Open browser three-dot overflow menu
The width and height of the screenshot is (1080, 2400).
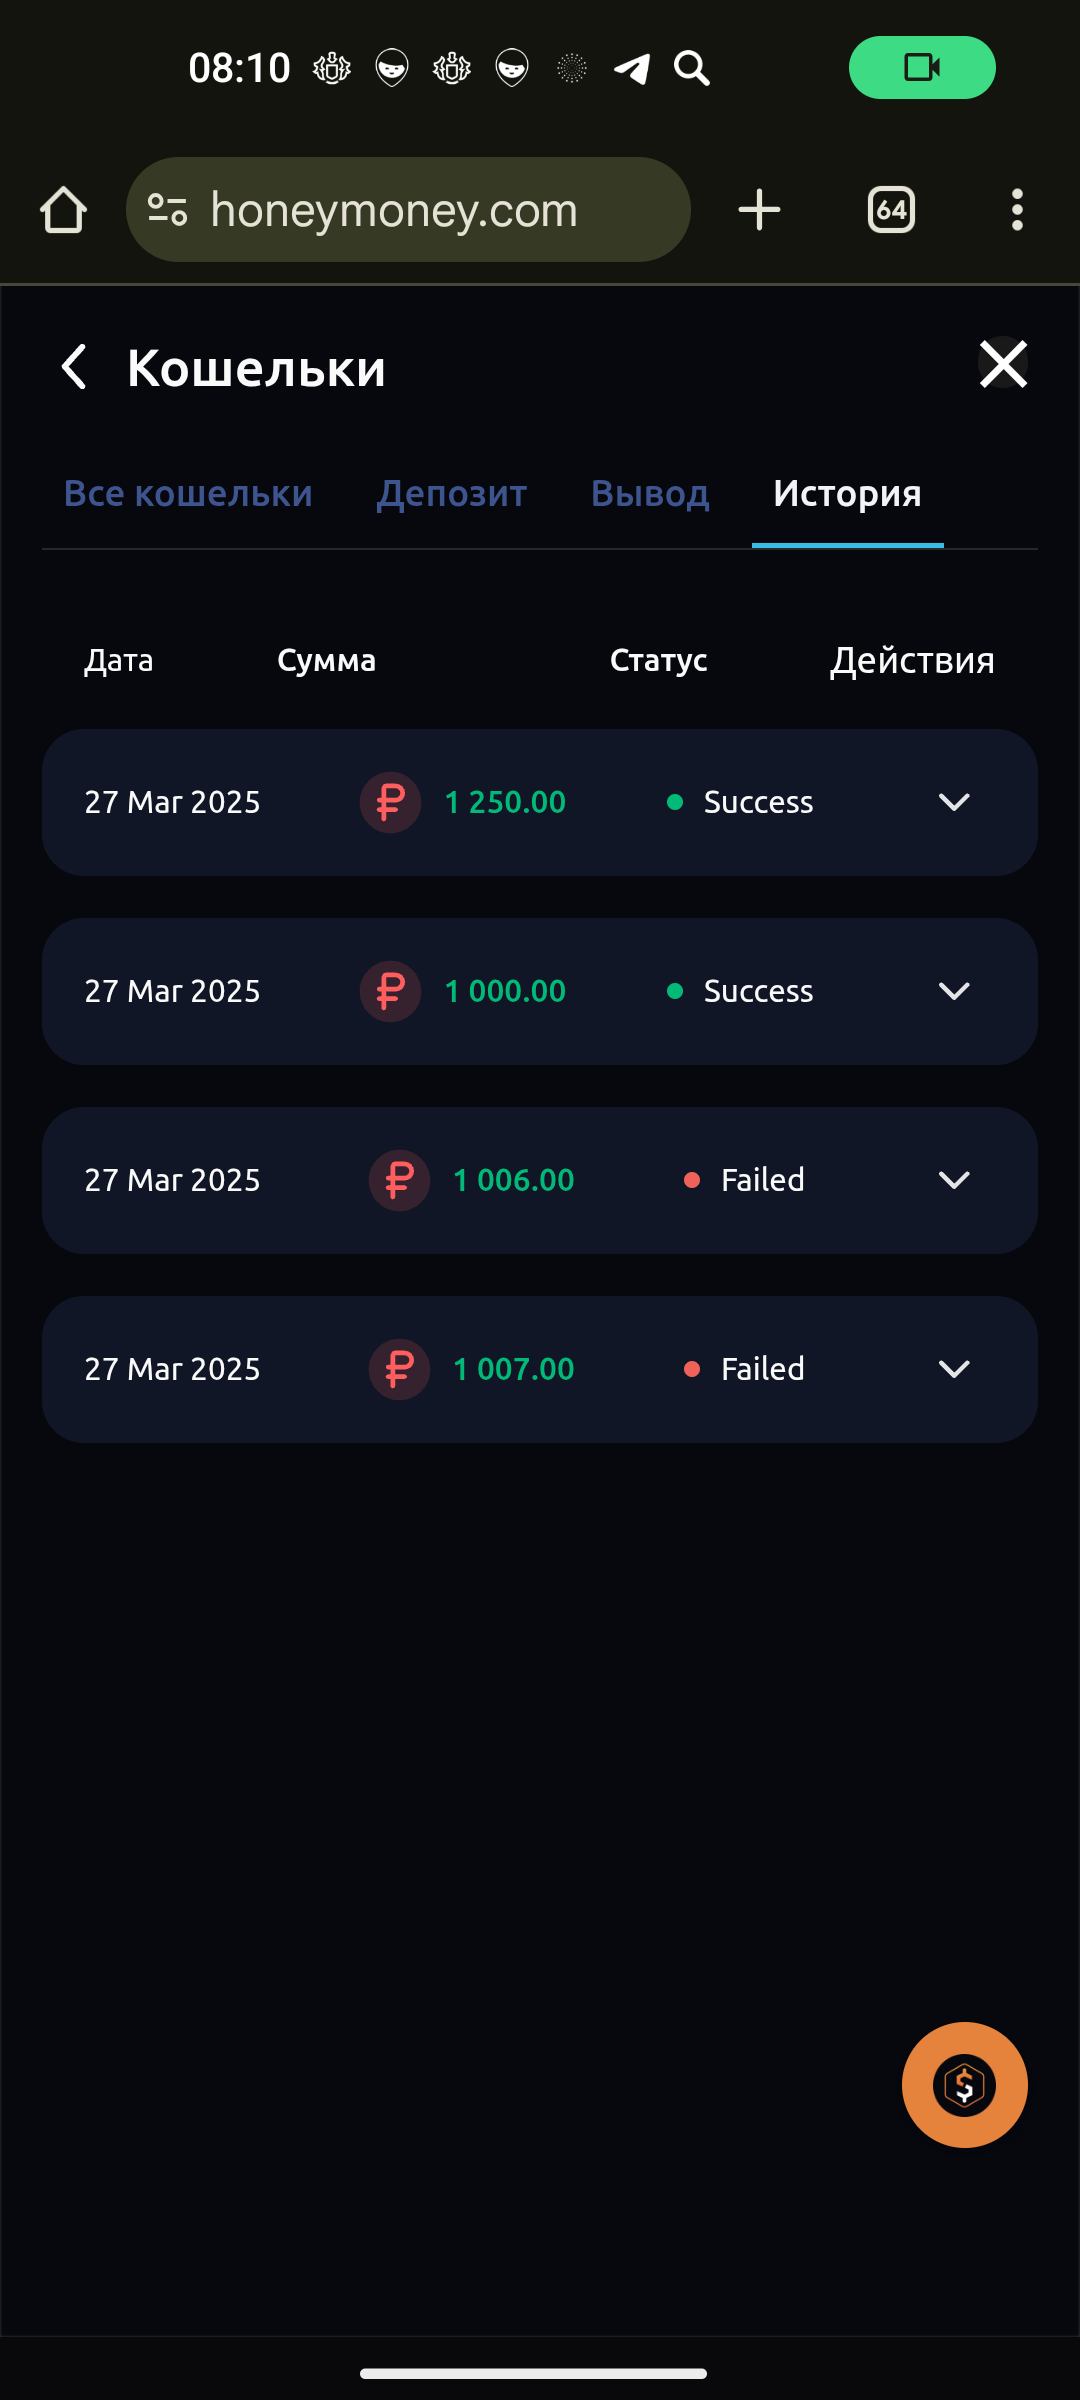click(x=1017, y=210)
